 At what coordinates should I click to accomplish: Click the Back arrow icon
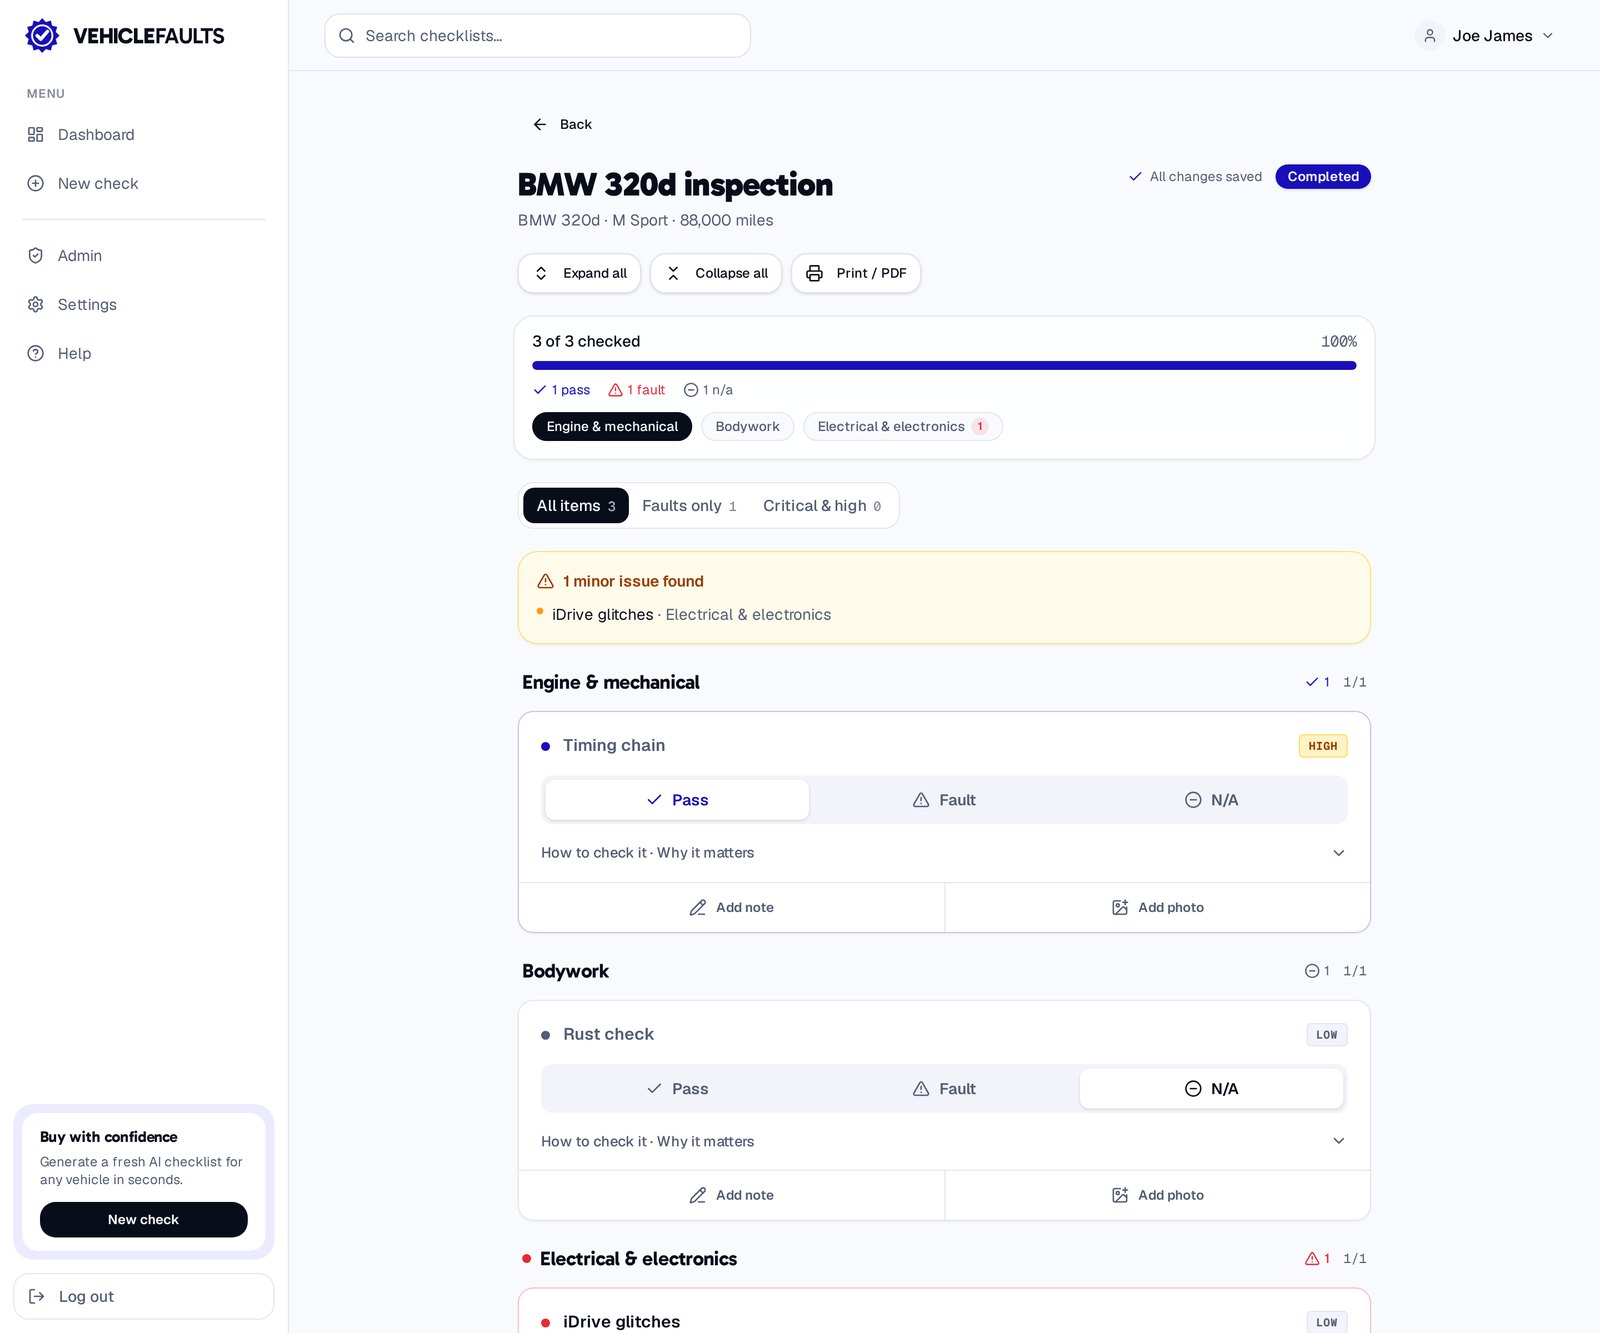(540, 125)
